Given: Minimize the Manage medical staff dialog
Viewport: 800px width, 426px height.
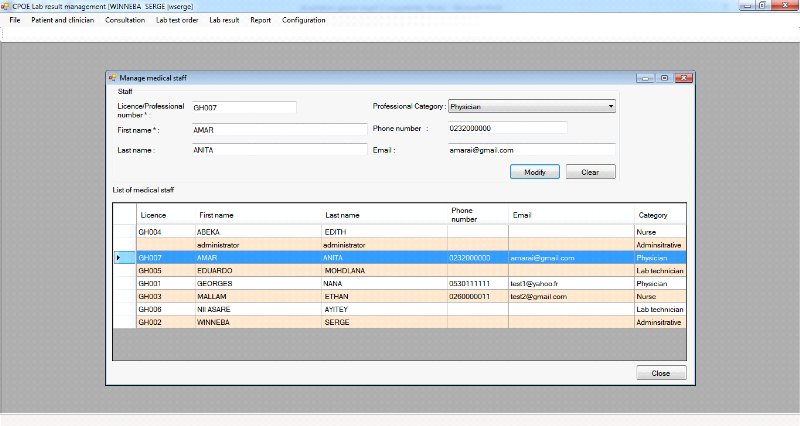Looking at the screenshot, I should pyautogui.click(x=646, y=78).
